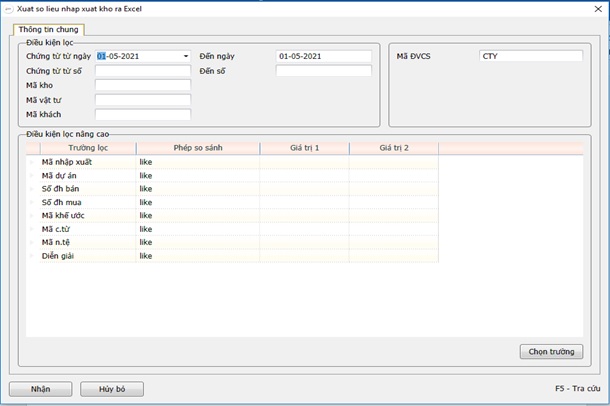
Task: Select the Mã nhập xuất filter row
Action: pyautogui.click(x=85, y=162)
